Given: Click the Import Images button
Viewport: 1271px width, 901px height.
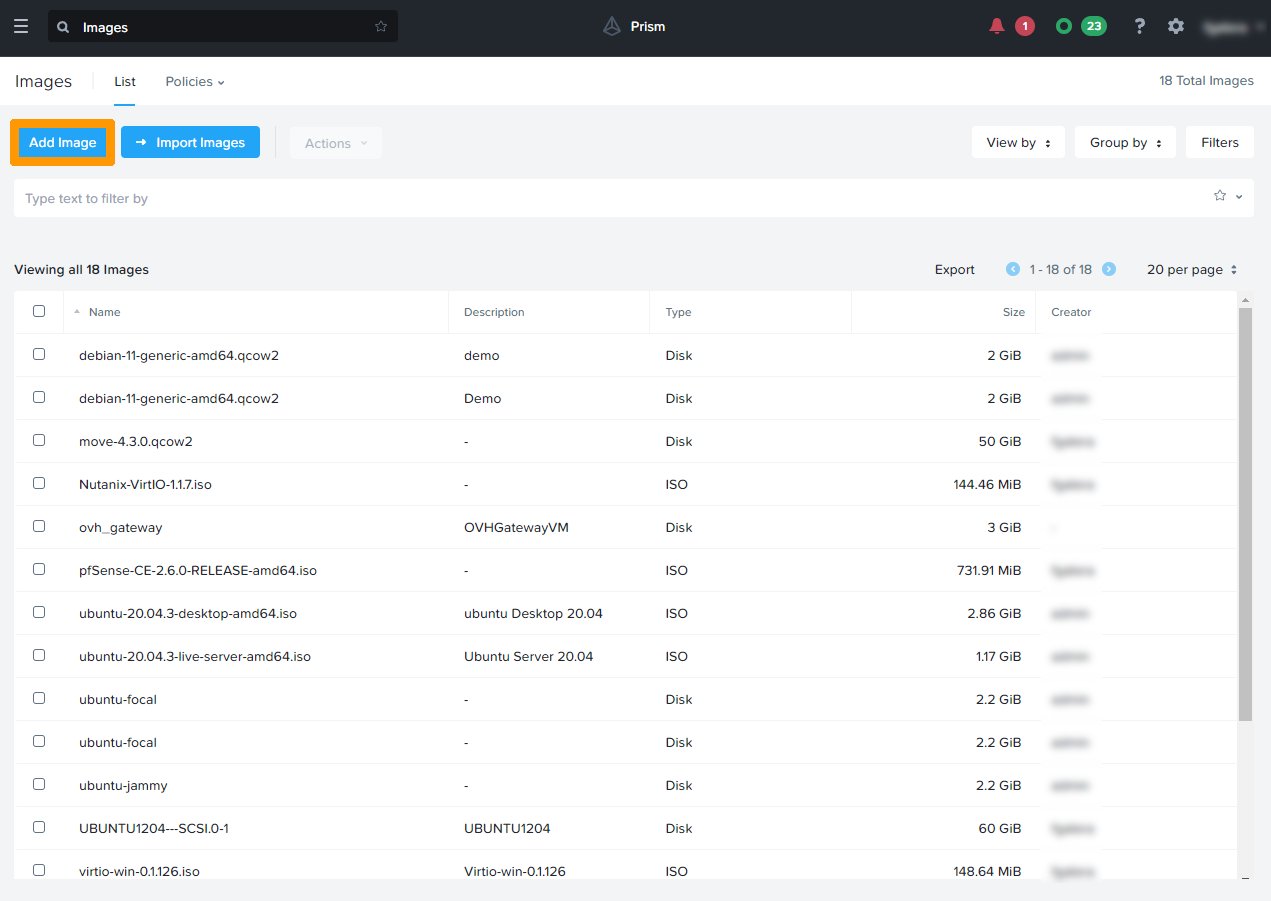Looking at the screenshot, I should pos(190,143).
